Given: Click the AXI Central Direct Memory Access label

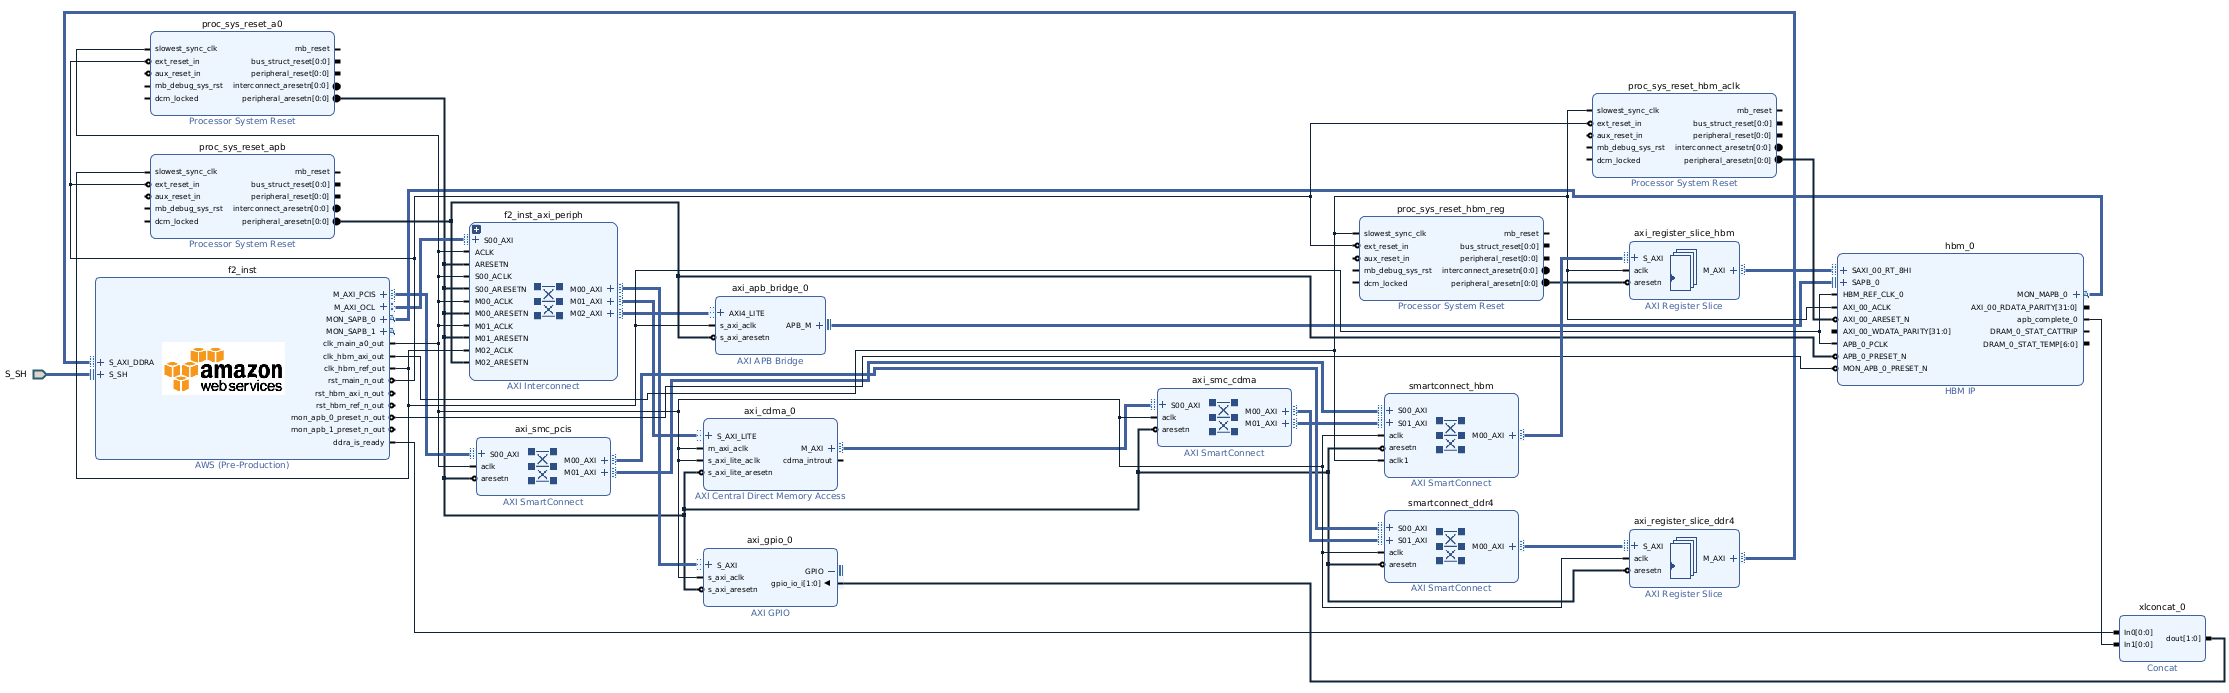Looking at the screenshot, I should tap(770, 496).
